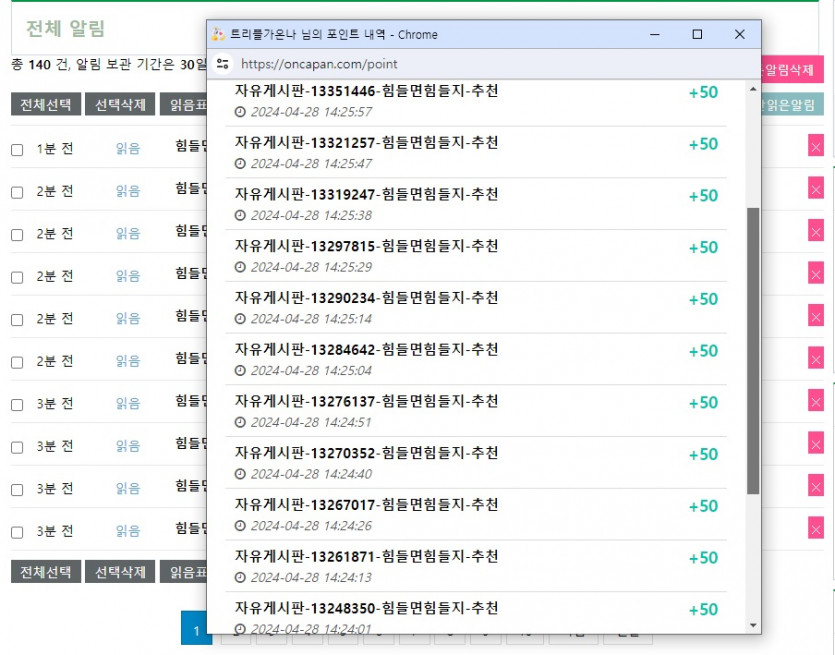Click the 읽음 link on the 1분 전 row

(128, 149)
